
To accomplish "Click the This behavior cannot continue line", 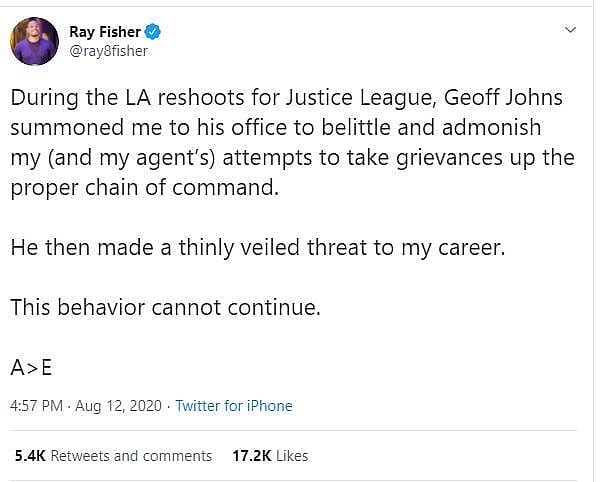I will [x=165, y=308].
